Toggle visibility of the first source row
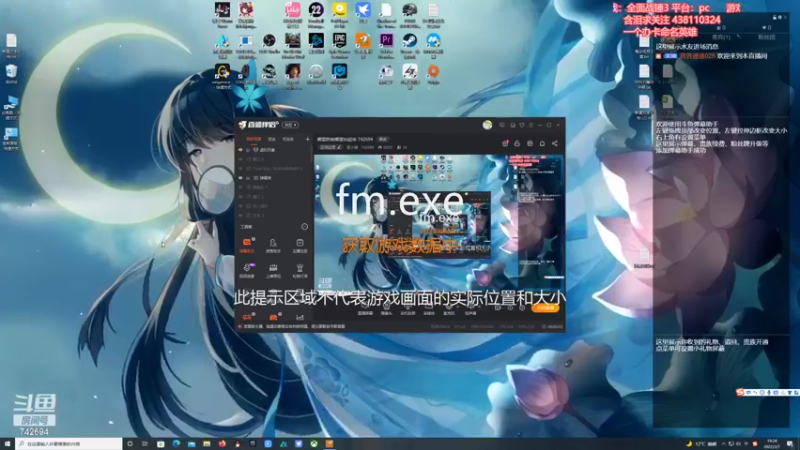 pos(240,150)
